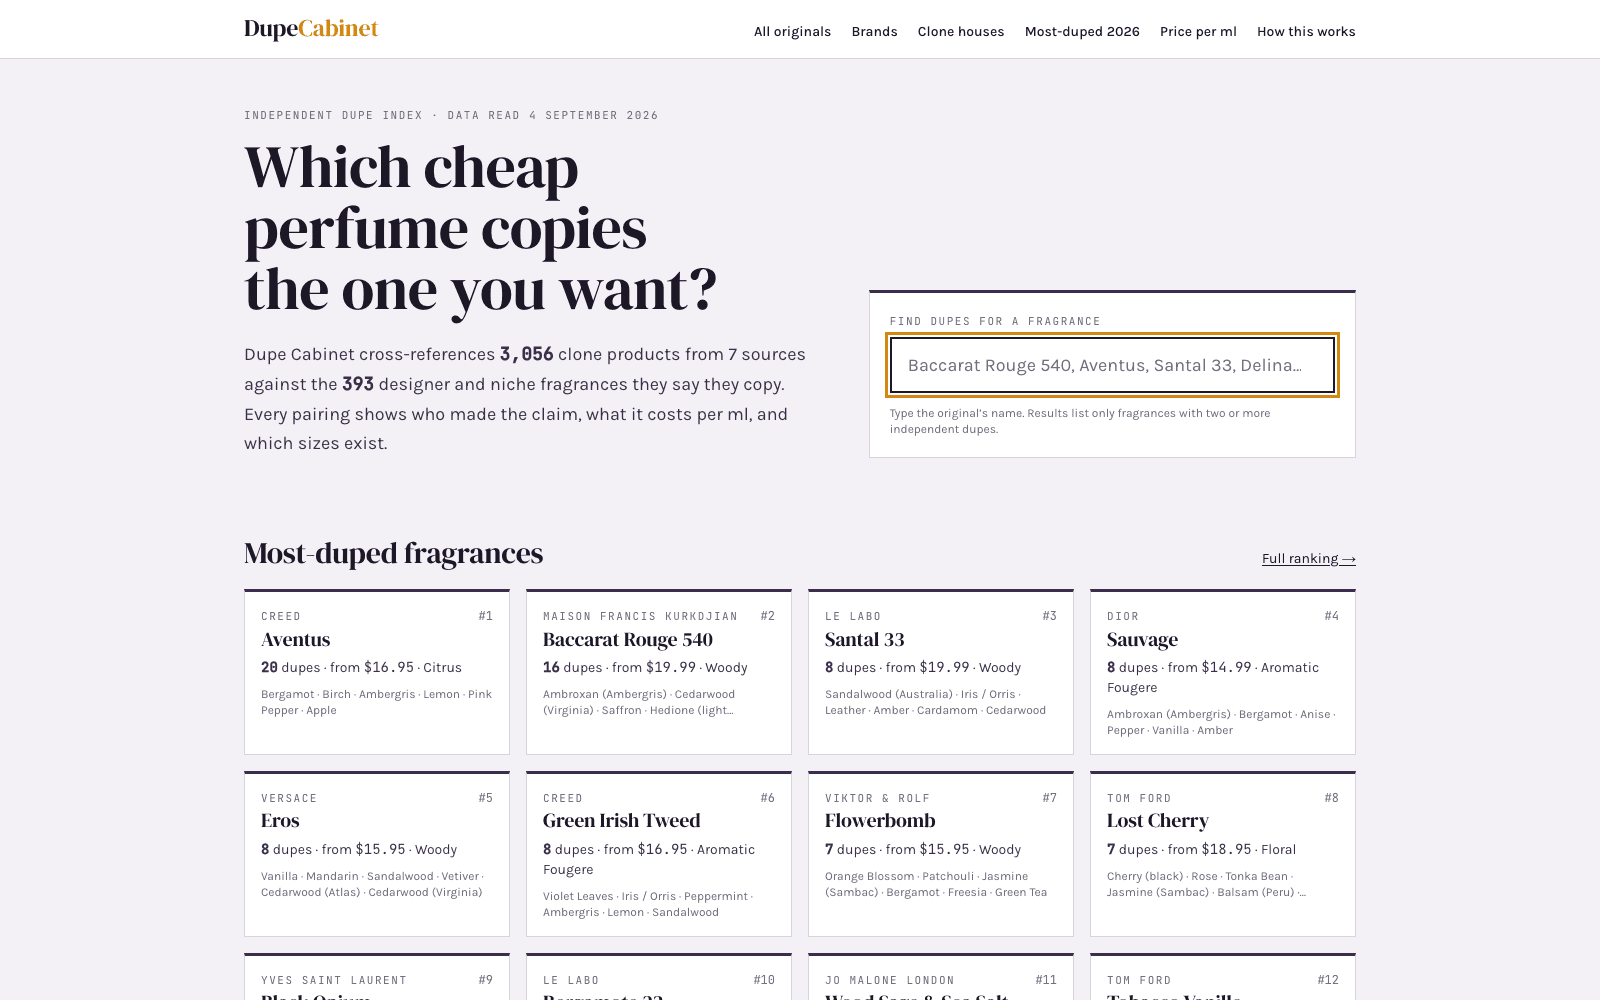Click the '#1' rank on Aventus card

click(485, 616)
